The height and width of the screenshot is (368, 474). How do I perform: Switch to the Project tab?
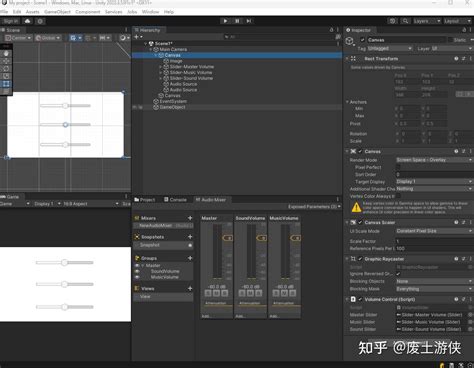pos(145,200)
